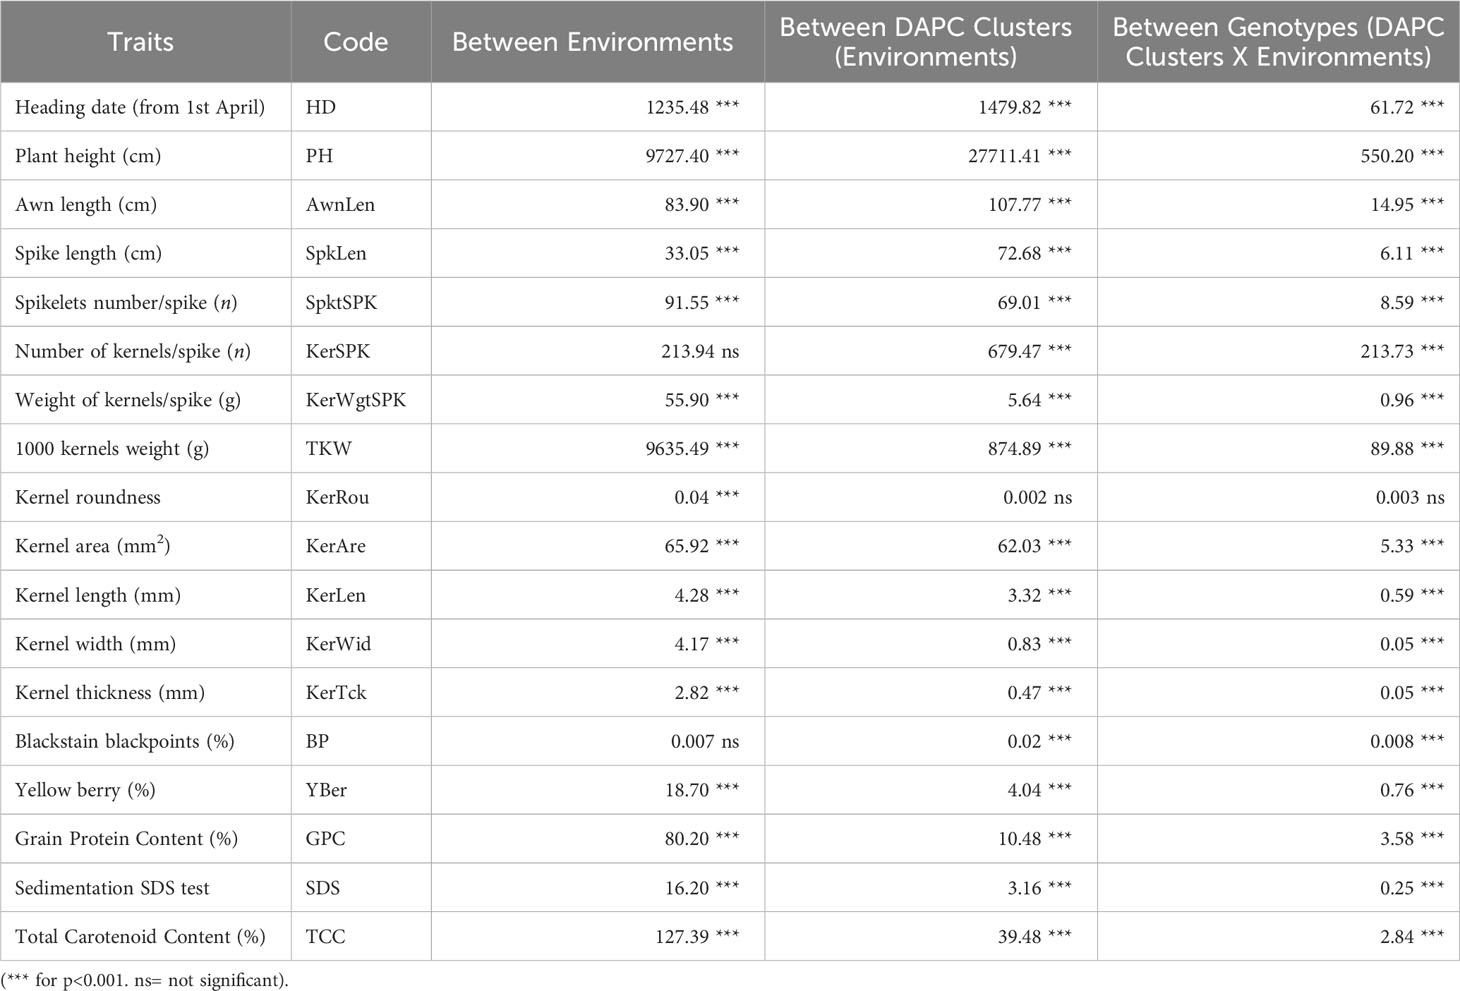1460x991 pixels.
Task: Click the Between DAPC Clusters header
Action: [x=926, y=42]
